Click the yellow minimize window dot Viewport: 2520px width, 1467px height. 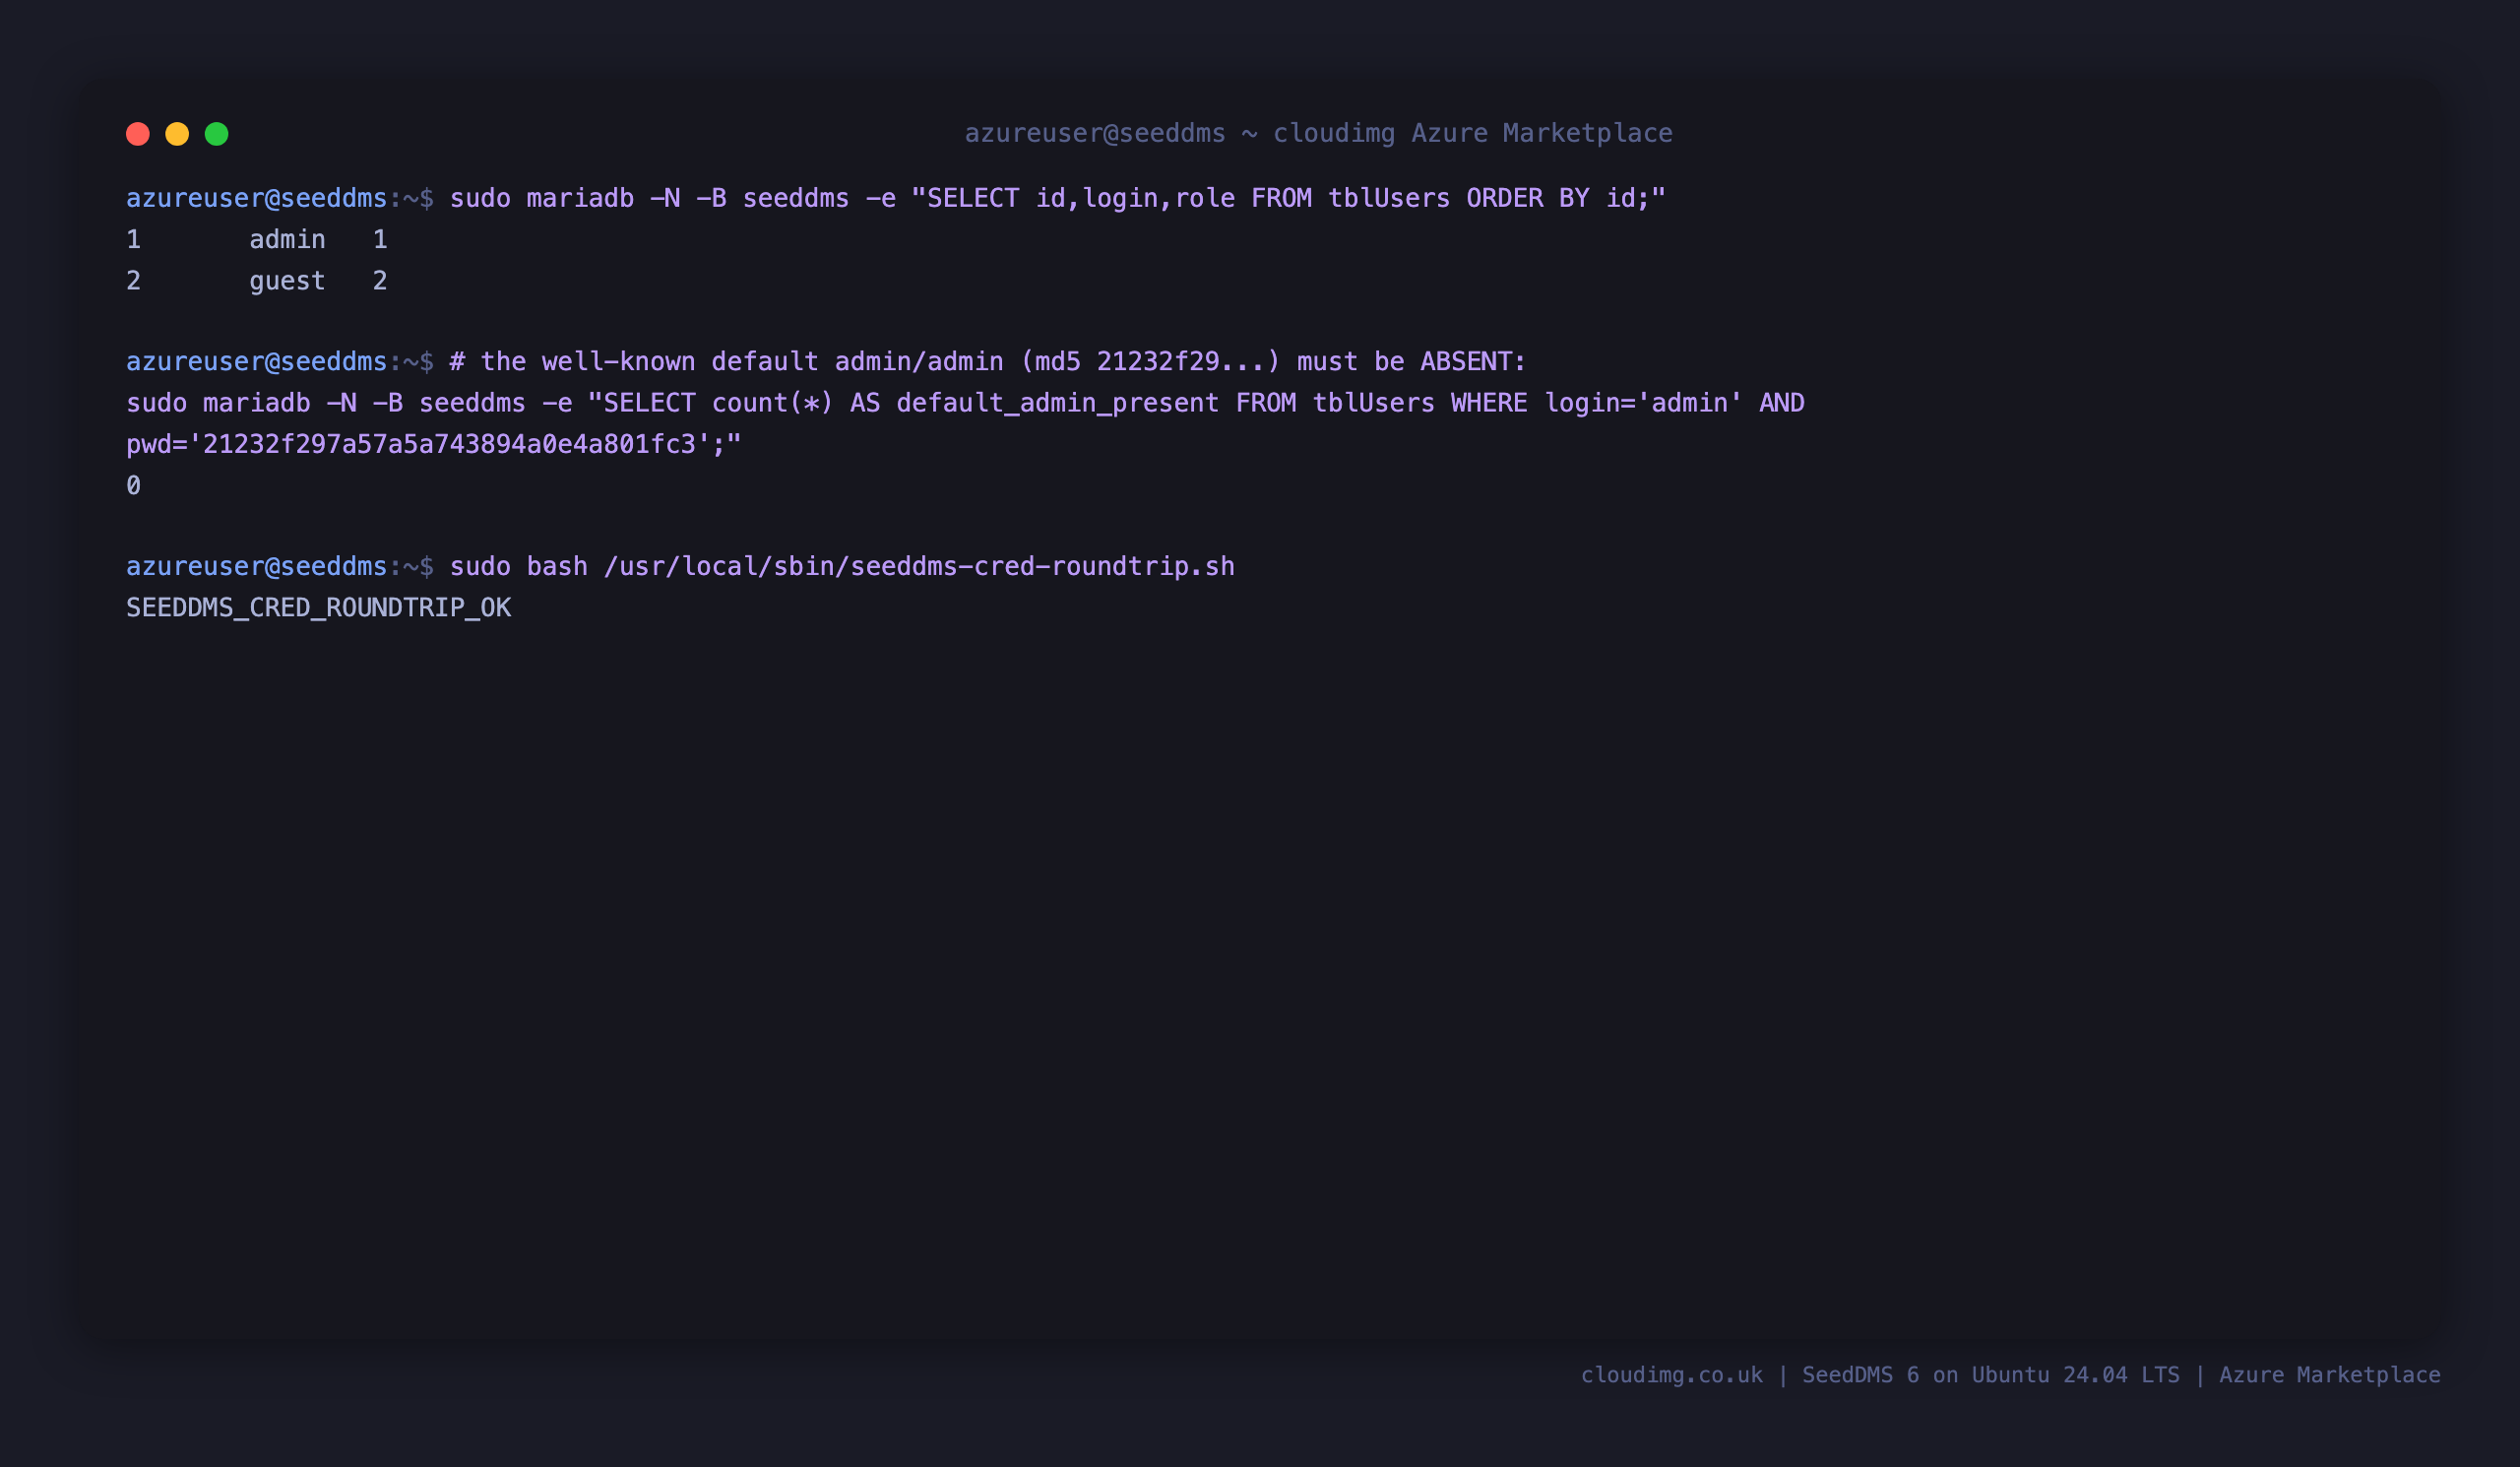click(x=177, y=134)
